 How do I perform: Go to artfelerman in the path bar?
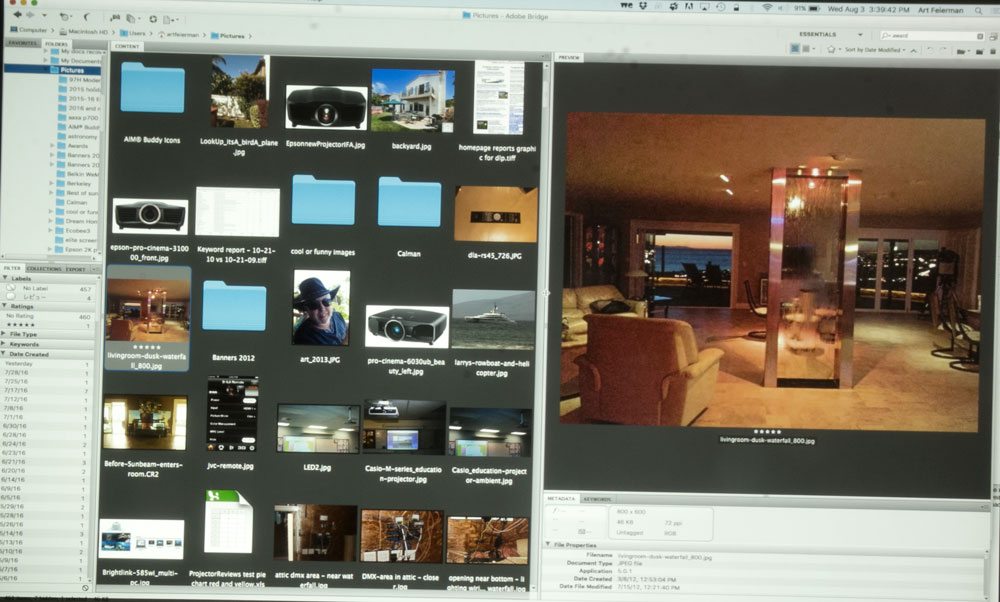coord(179,34)
